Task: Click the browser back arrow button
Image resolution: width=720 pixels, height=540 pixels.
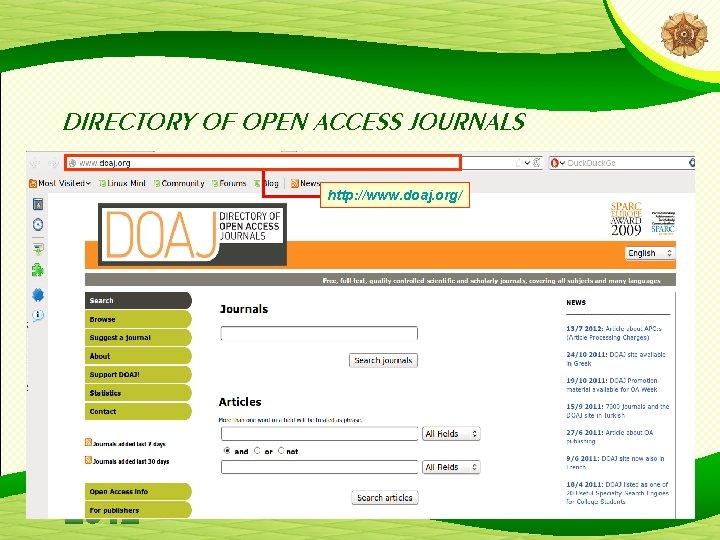Action: tap(35, 163)
